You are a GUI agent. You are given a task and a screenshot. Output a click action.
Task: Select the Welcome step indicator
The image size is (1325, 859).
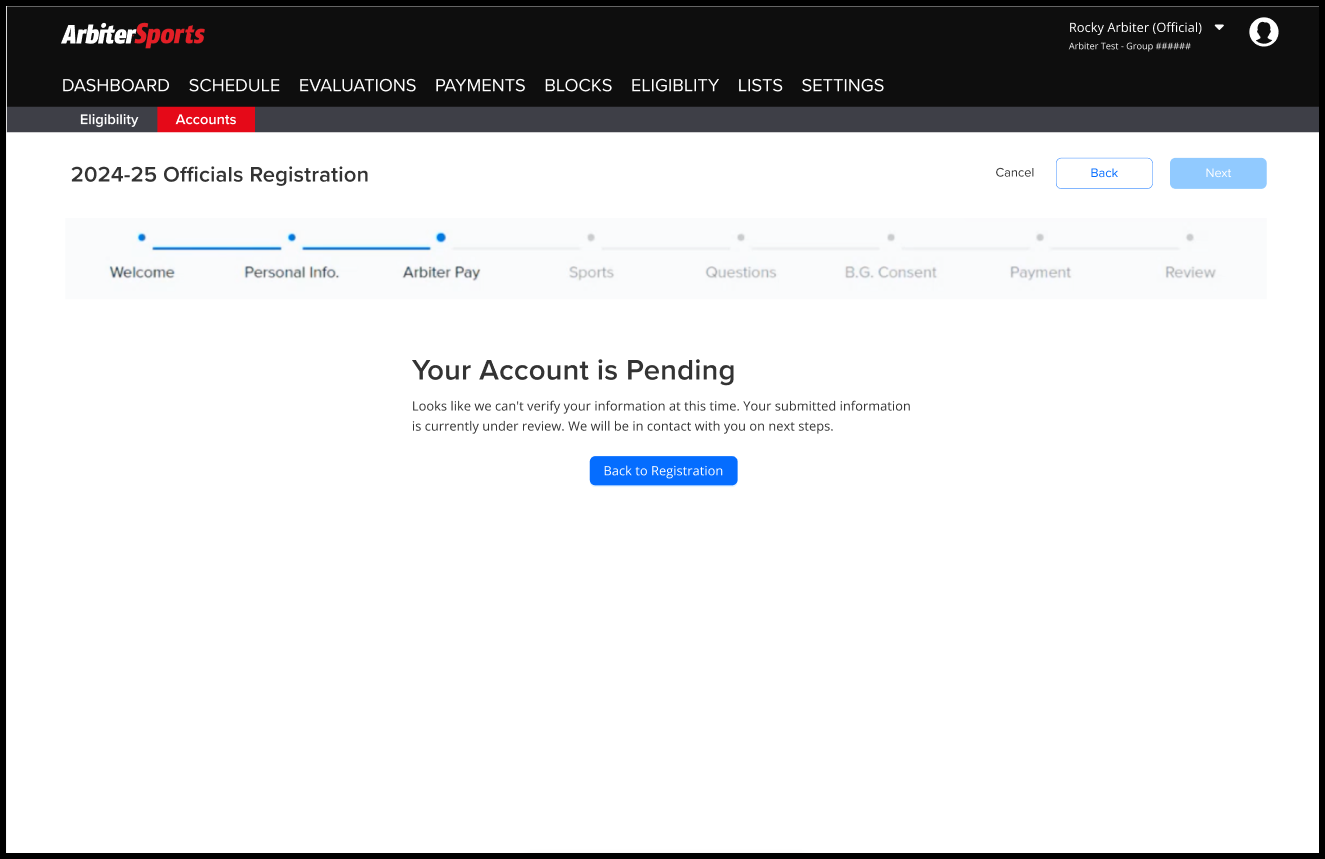click(141, 237)
